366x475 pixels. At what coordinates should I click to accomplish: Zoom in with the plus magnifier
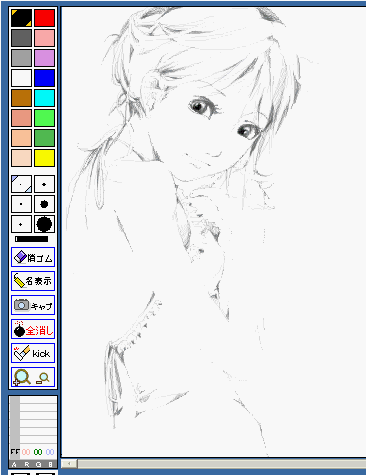pos(22,377)
